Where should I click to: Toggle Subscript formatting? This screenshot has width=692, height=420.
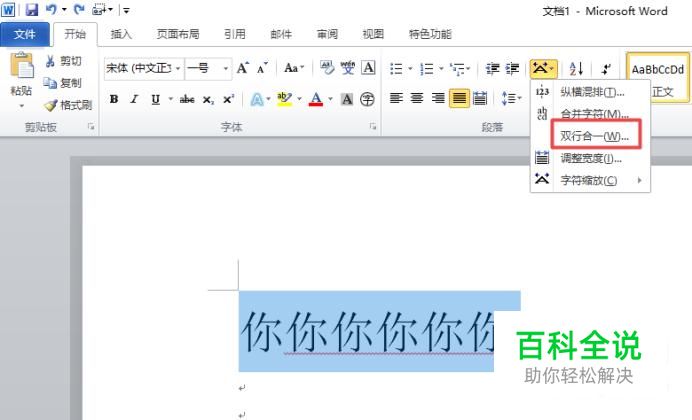tap(208, 99)
